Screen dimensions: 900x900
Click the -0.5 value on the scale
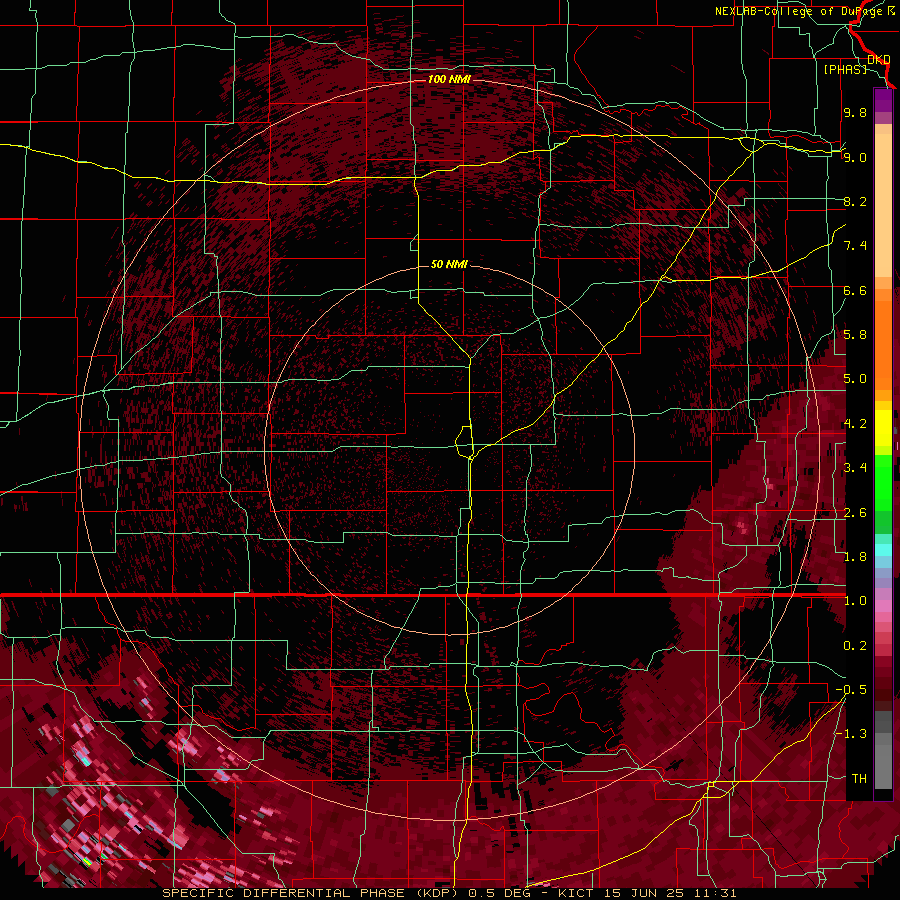click(851, 690)
